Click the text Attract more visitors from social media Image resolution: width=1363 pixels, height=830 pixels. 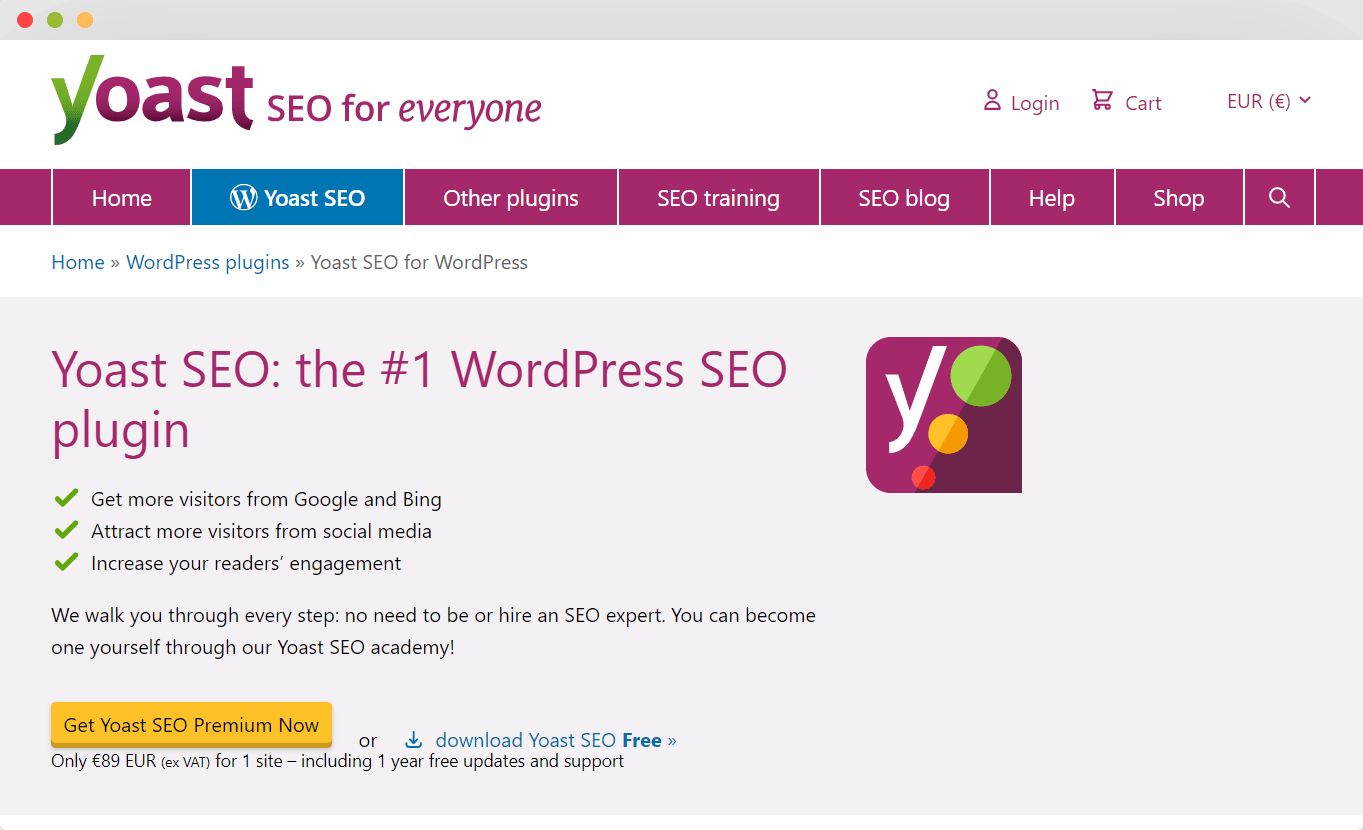click(x=261, y=531)
